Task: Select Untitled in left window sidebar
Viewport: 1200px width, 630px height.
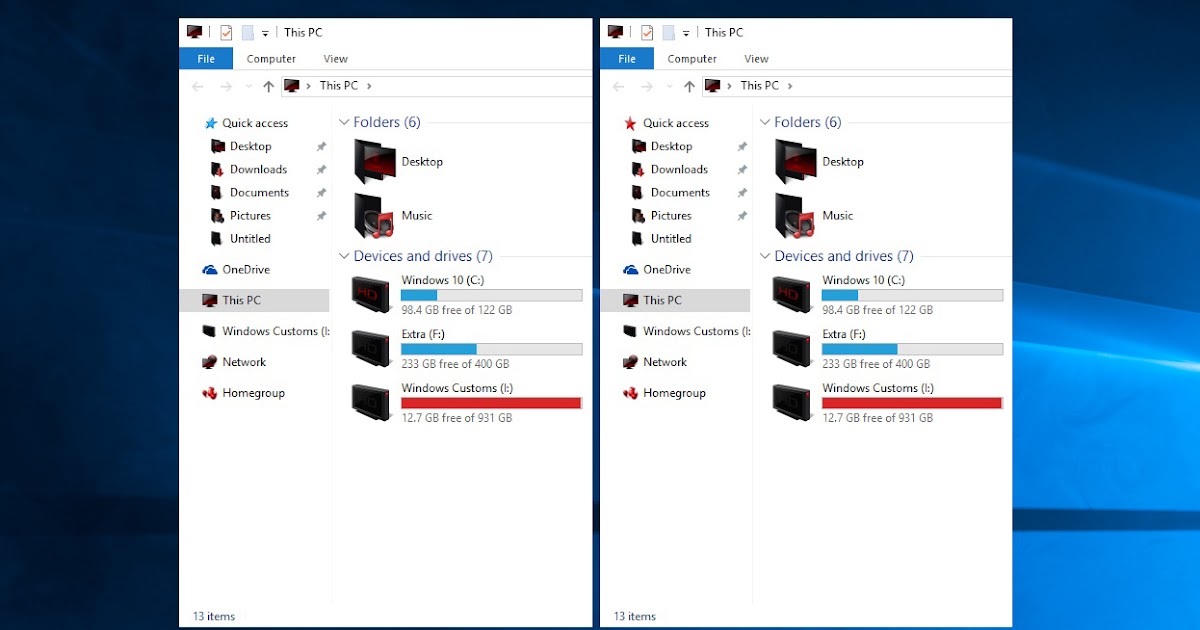Action: (250, 239)
